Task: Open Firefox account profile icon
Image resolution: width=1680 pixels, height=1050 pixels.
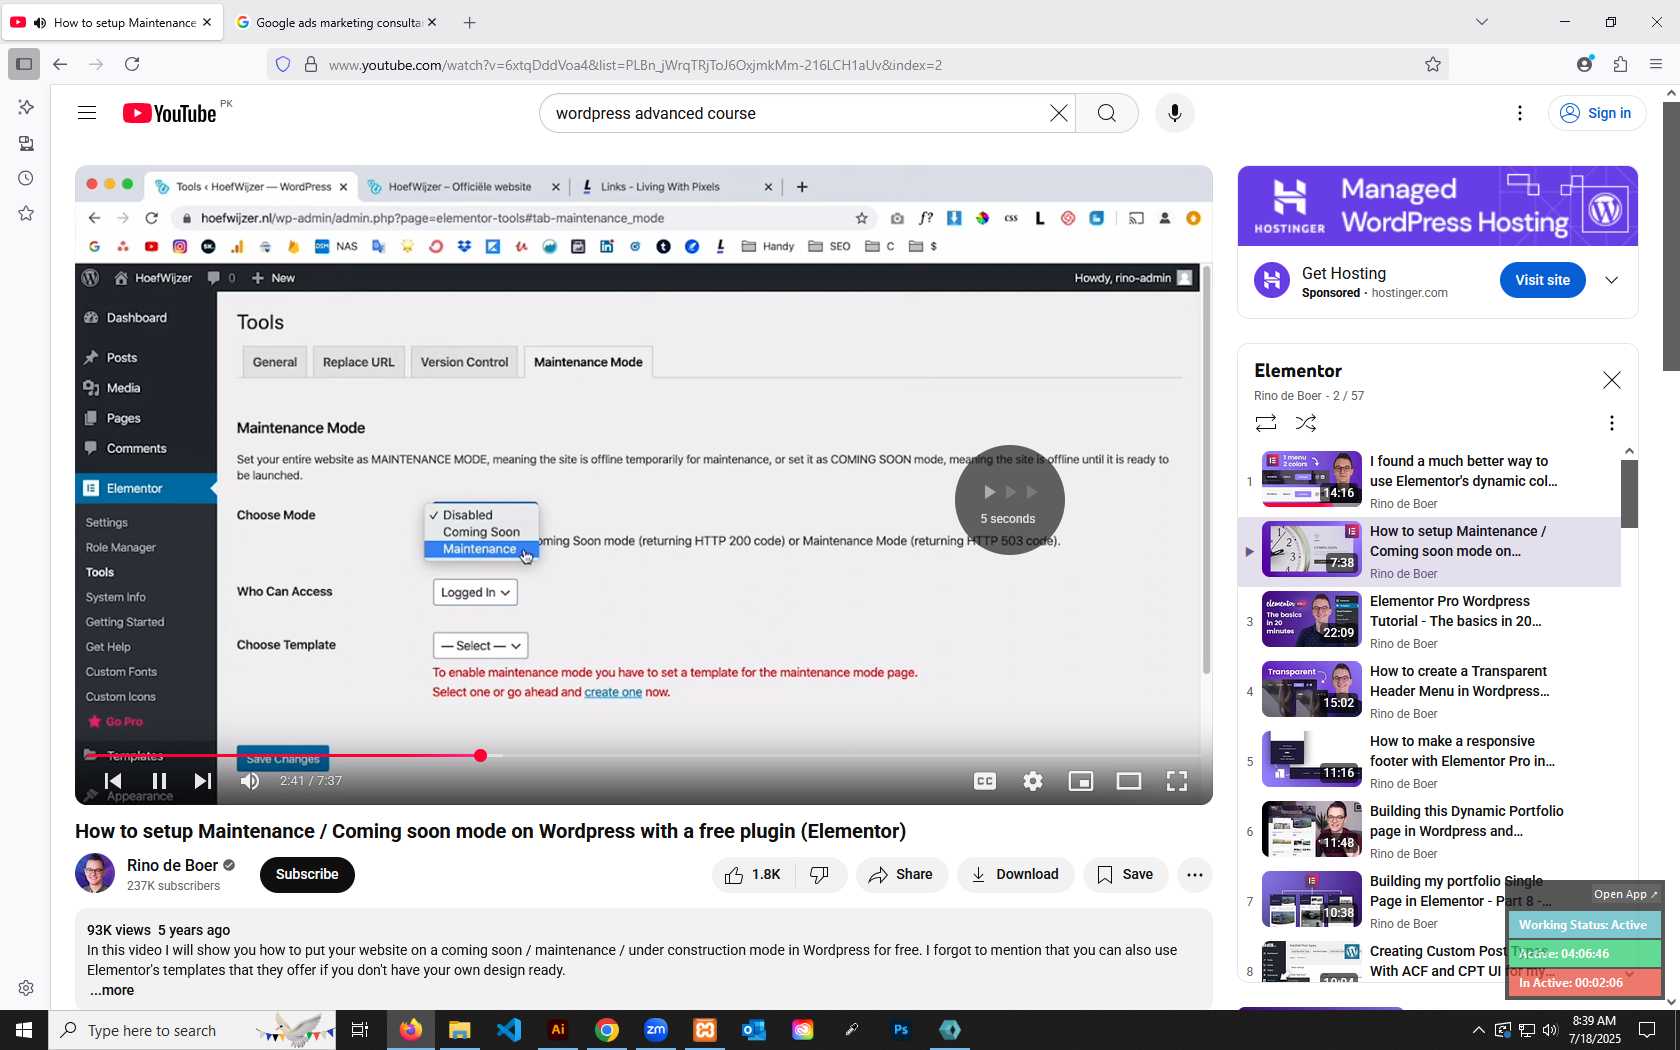Action: pos(1584,64)
